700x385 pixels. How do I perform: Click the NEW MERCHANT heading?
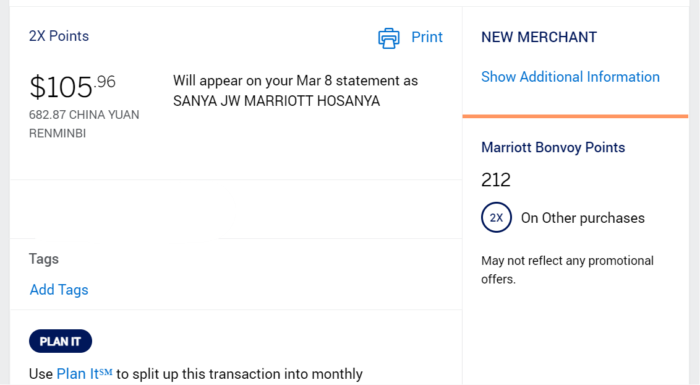(539, 37)
